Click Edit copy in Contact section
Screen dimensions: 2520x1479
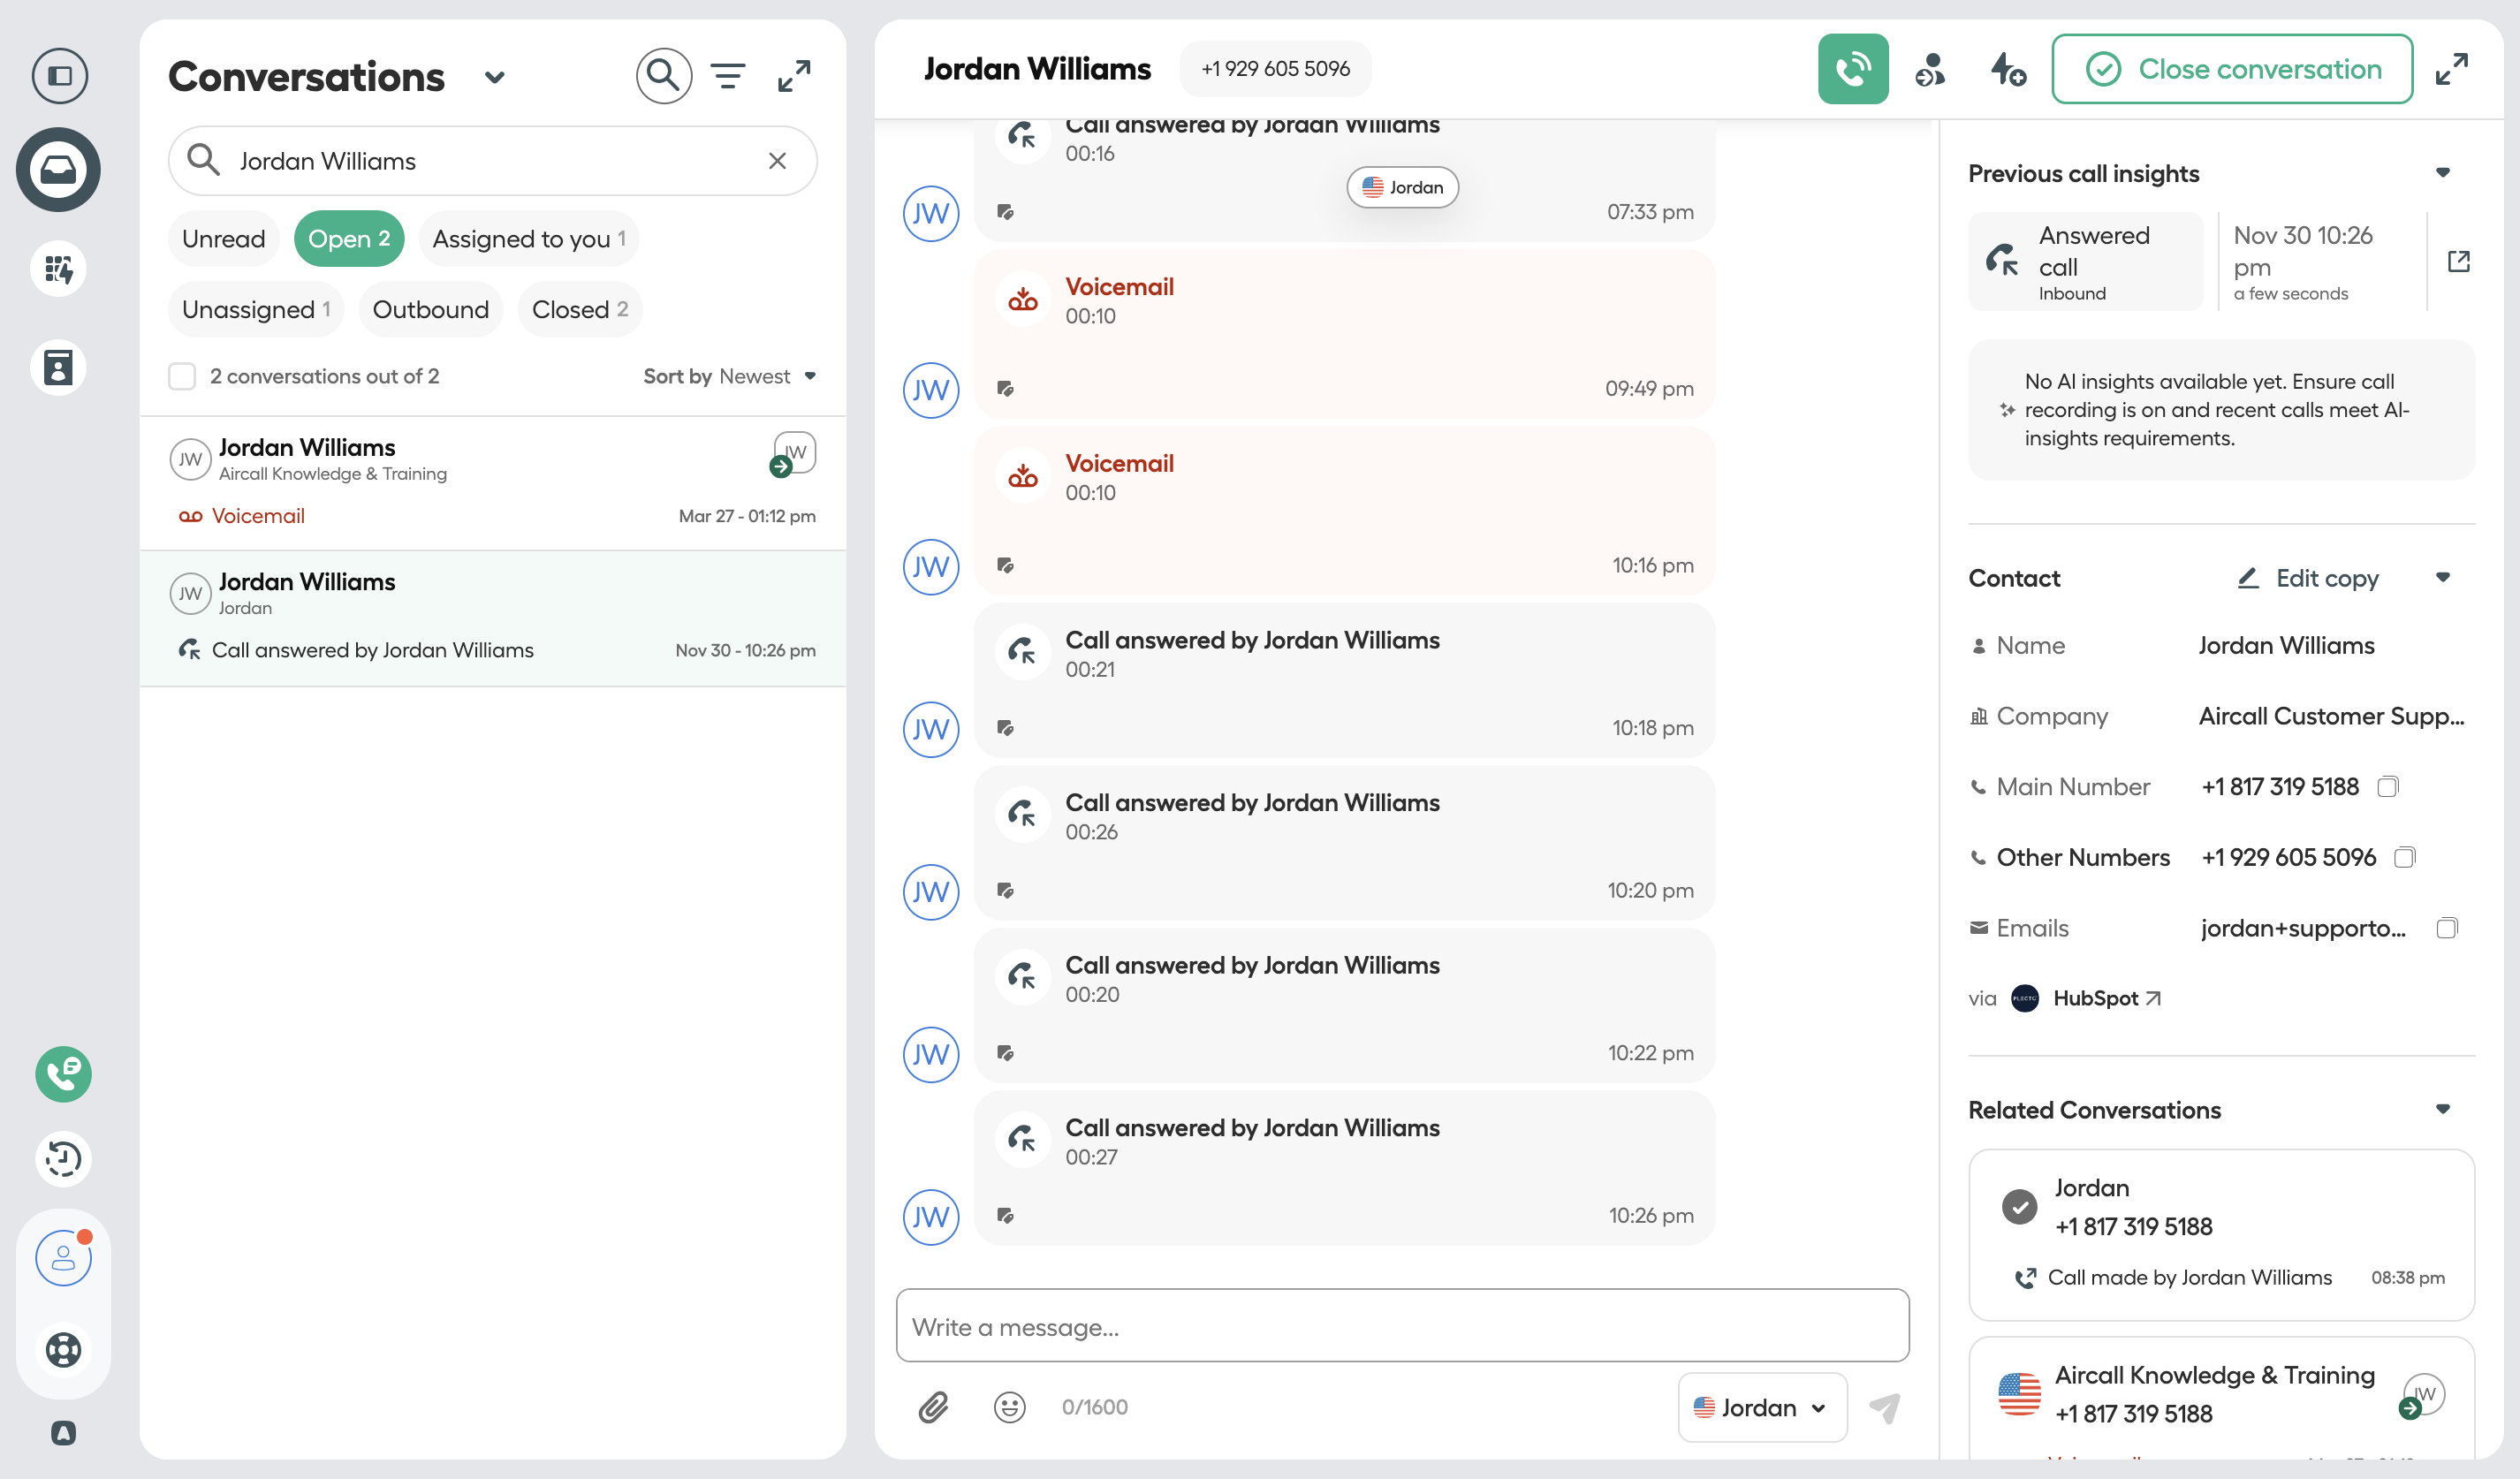(2308, 578)
